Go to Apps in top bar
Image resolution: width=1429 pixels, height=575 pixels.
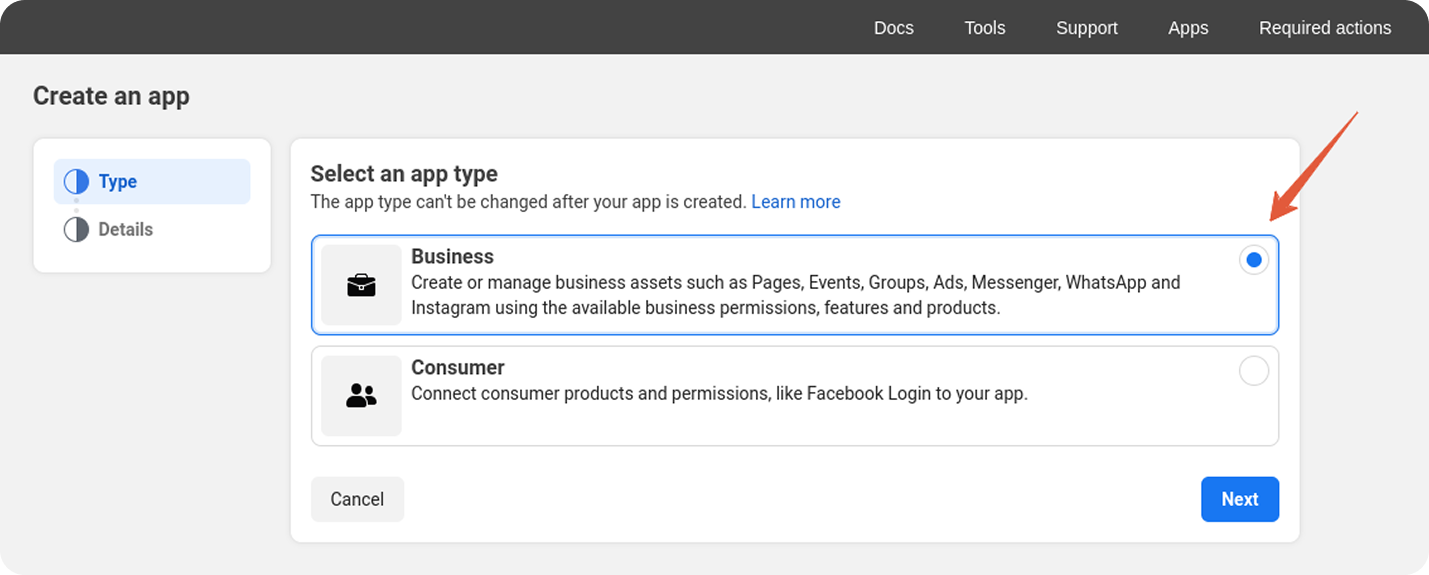click(x=1188, y=28)
